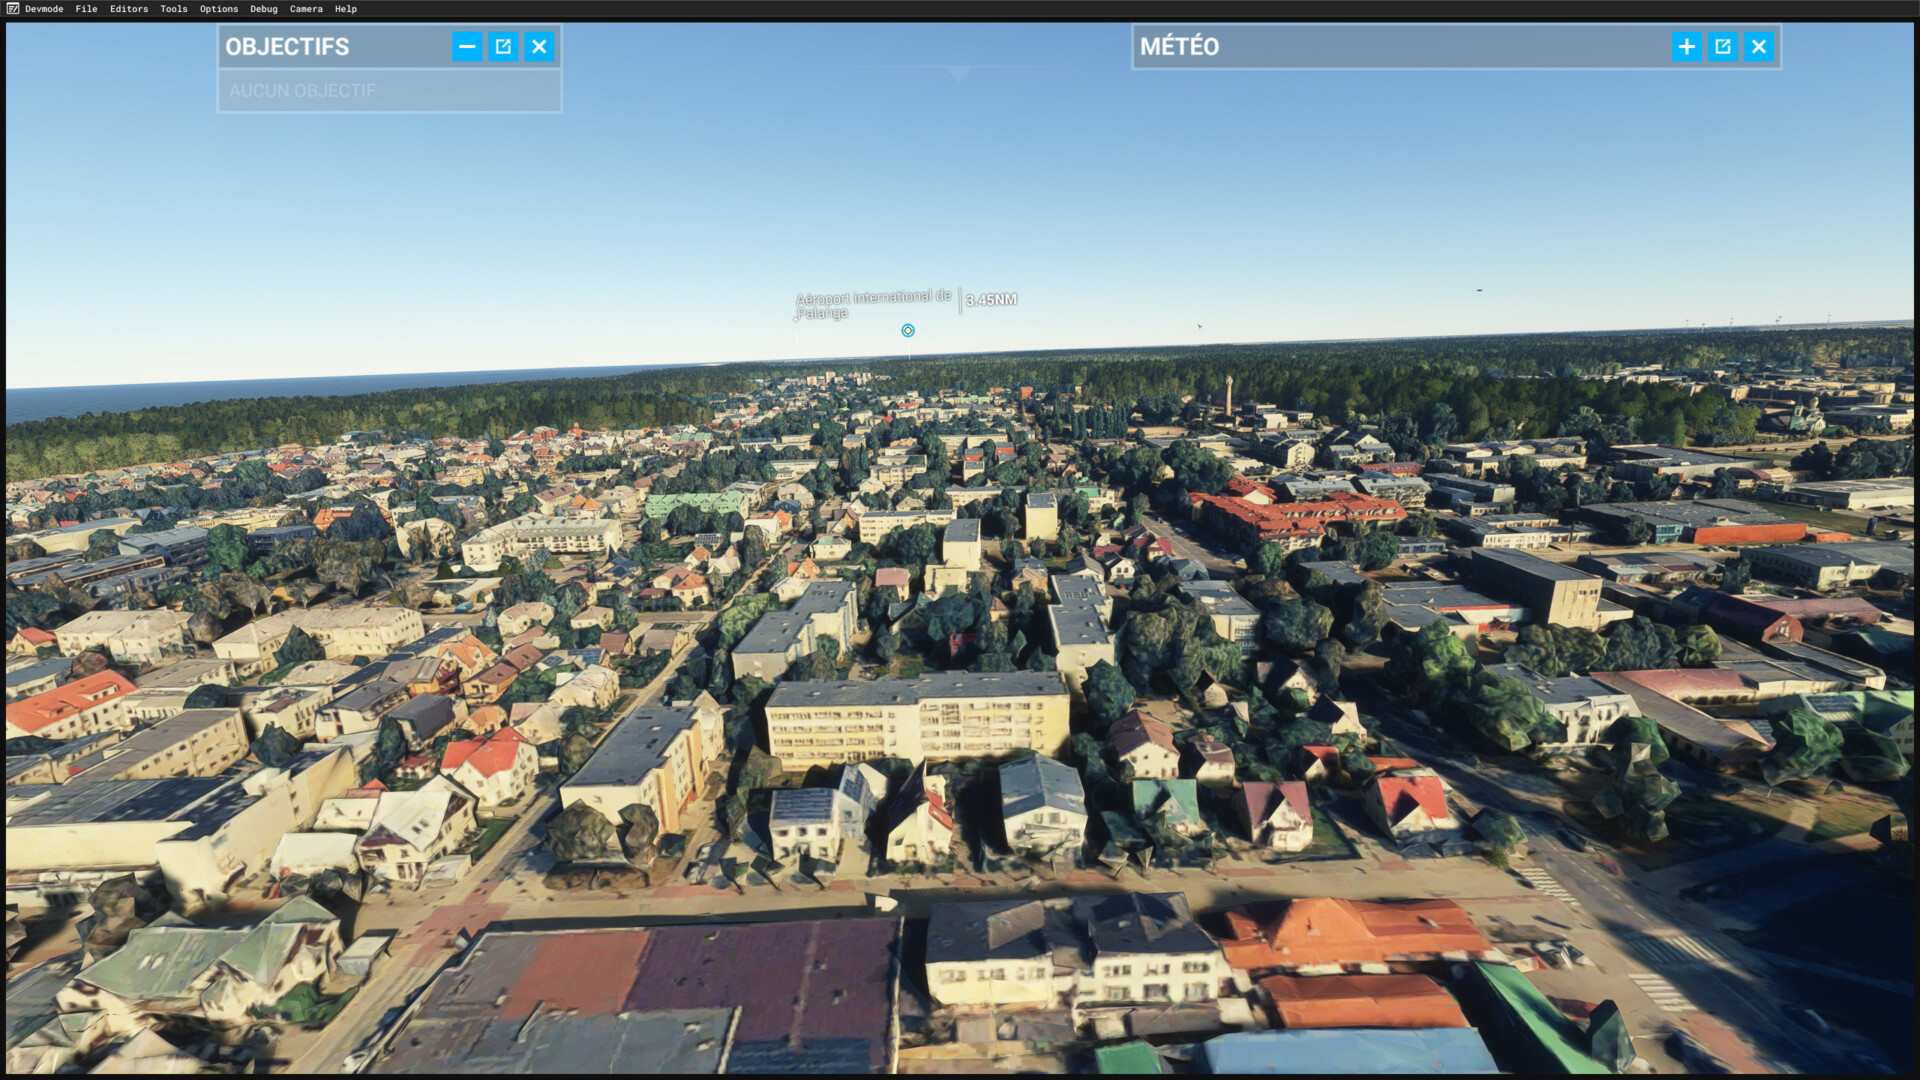Open the Help menu

coord(346,9)
